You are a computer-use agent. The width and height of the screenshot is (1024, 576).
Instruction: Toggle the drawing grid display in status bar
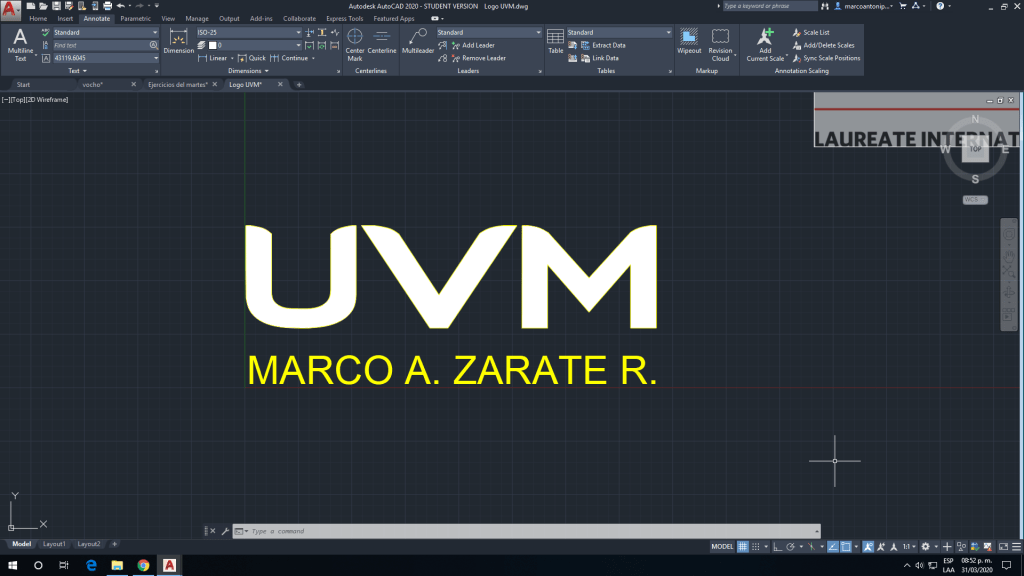tap(743, 547)
